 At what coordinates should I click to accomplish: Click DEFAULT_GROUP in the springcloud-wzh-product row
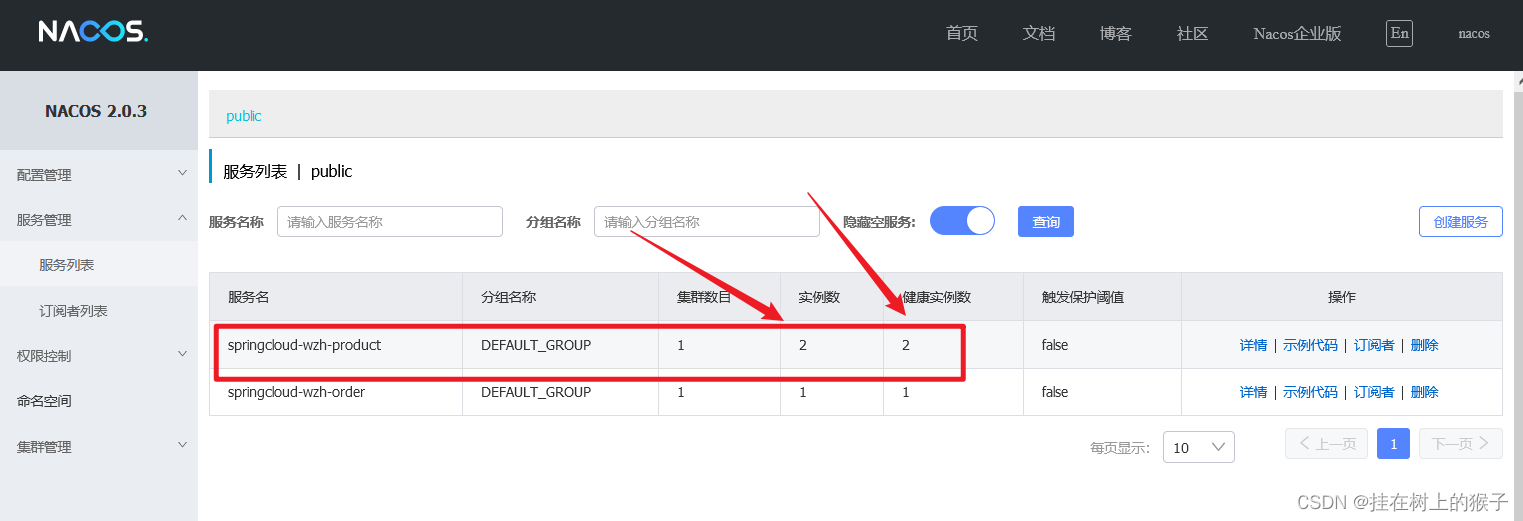point(536,345)
